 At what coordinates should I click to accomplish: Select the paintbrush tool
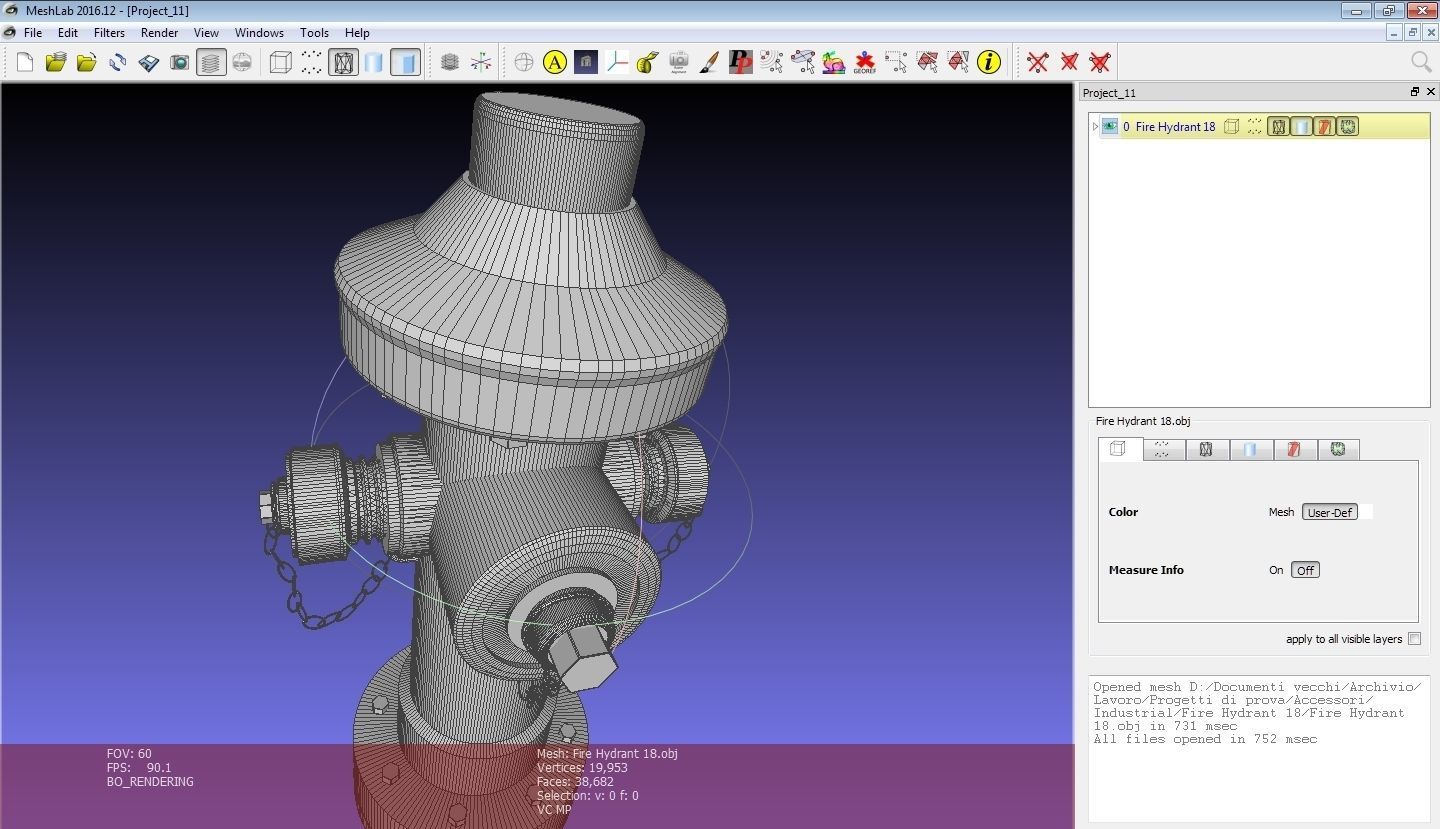(x=709, y=62)
